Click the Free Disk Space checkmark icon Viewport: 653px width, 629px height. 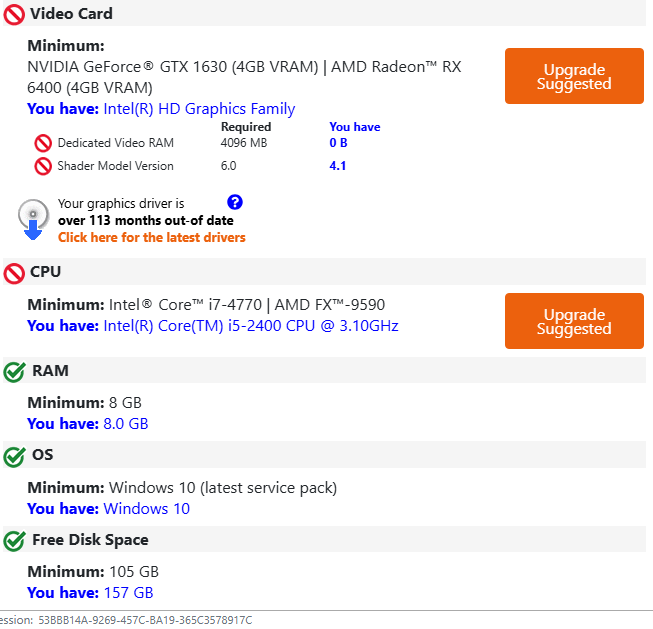click(x=15, y=541)
